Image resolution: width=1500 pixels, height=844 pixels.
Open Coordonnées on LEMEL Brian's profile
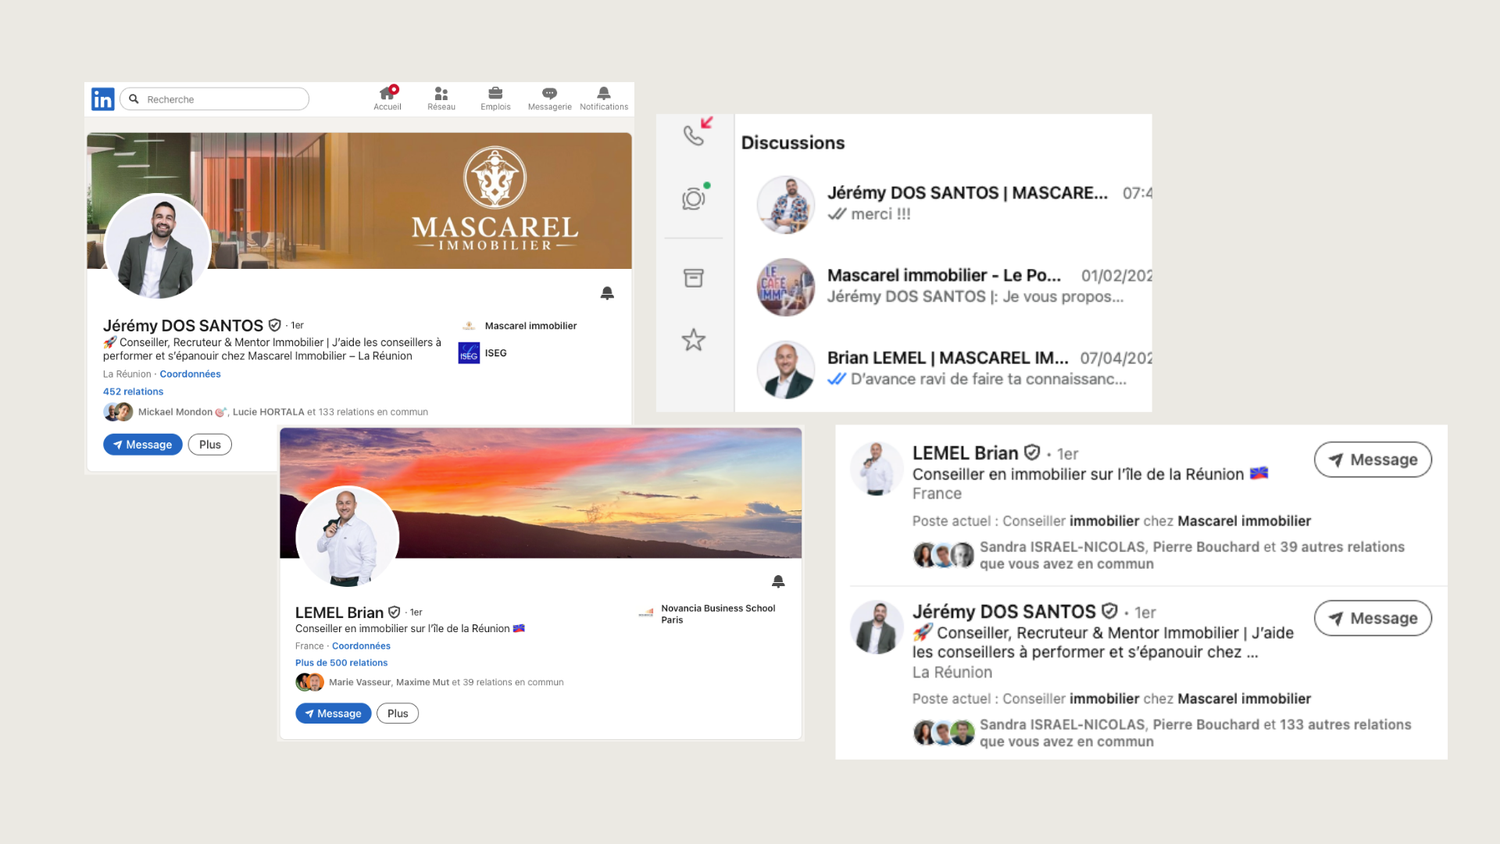pos(361,646)
